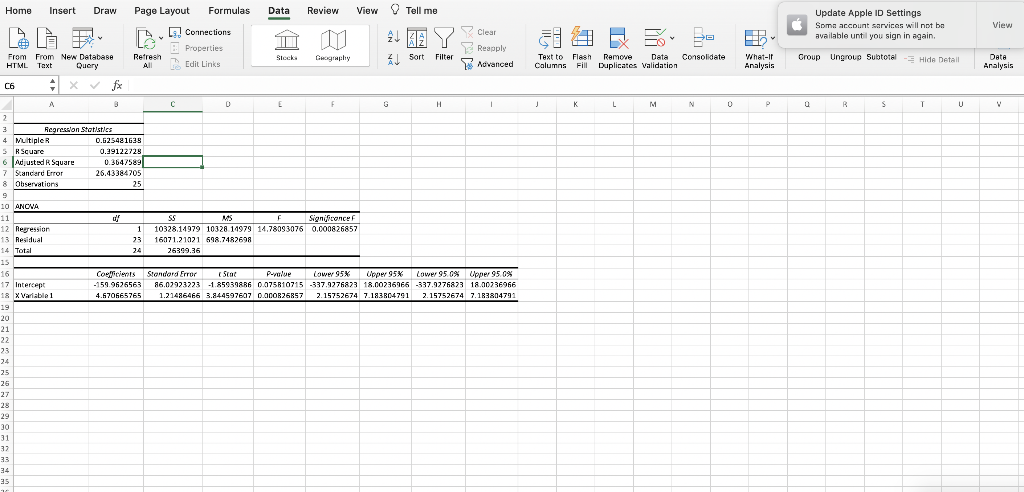Select the R Square value 0.39122728
Image resolution: width=1024 pixels, height=492 pixels.
coord(116,151)
